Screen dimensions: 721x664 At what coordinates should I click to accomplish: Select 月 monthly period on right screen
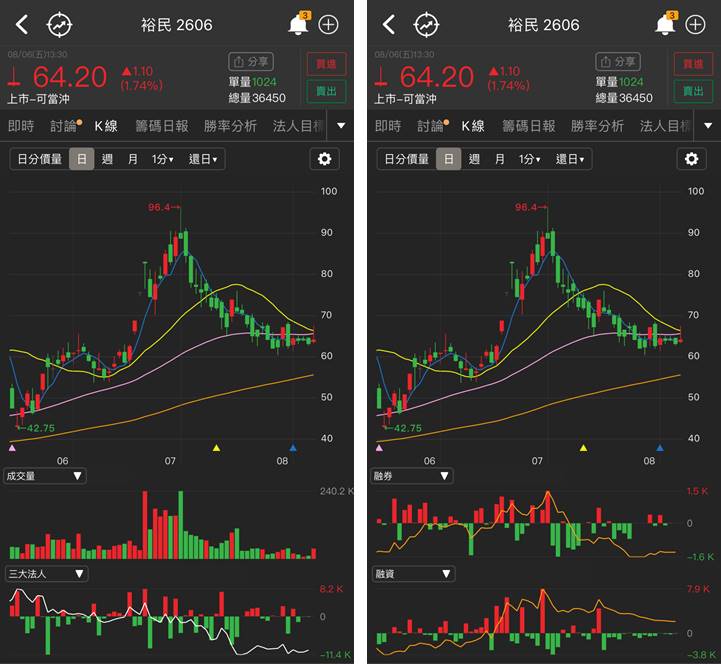pos(500,159)
